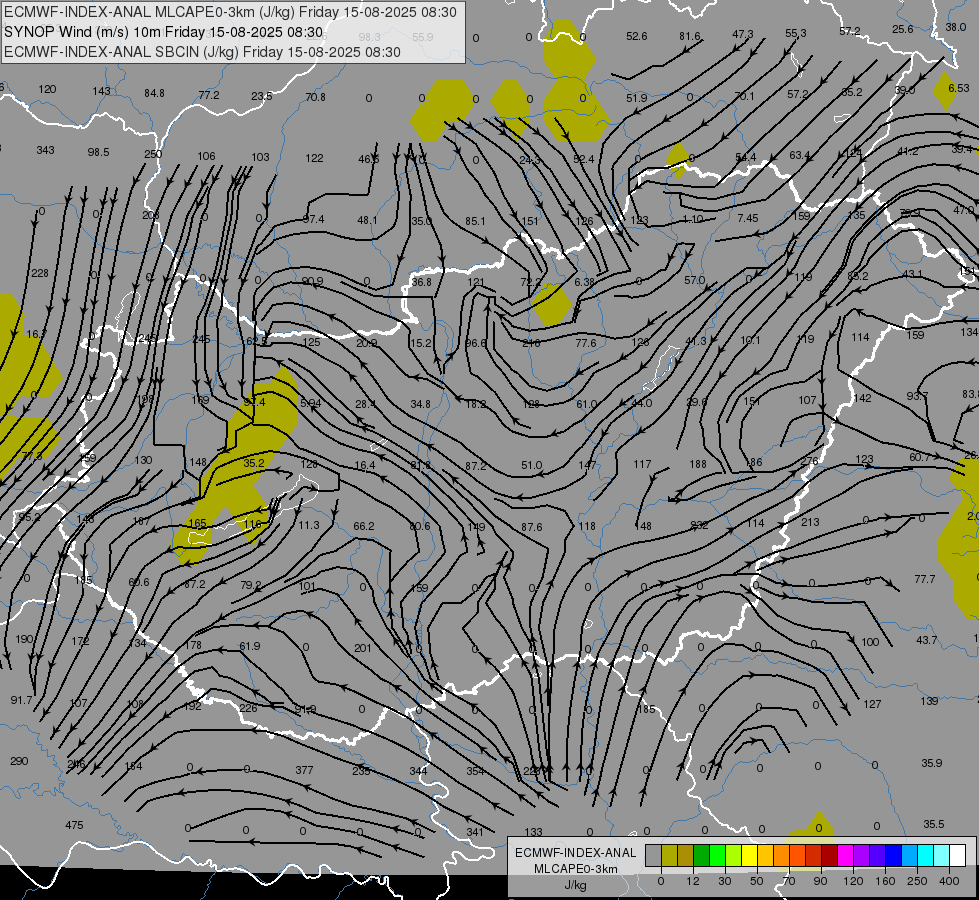Click the dark red legend swatch
The height and width of the screenshot is (900, 979).
(x=829, y=855)
